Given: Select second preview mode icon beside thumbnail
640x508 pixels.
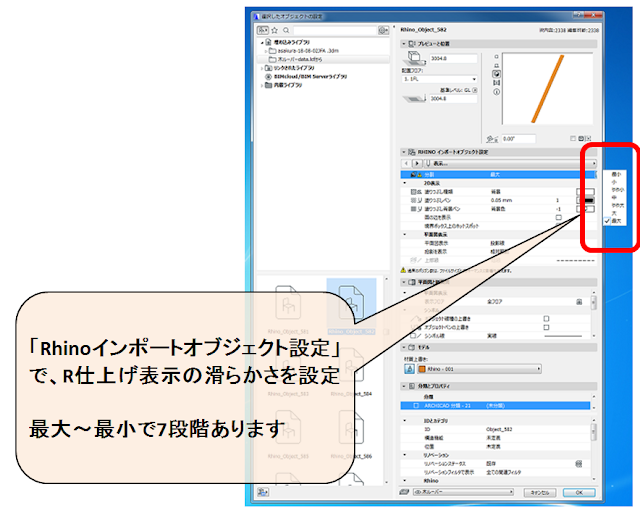Looking at the screenshot, I should pos(496,66).
